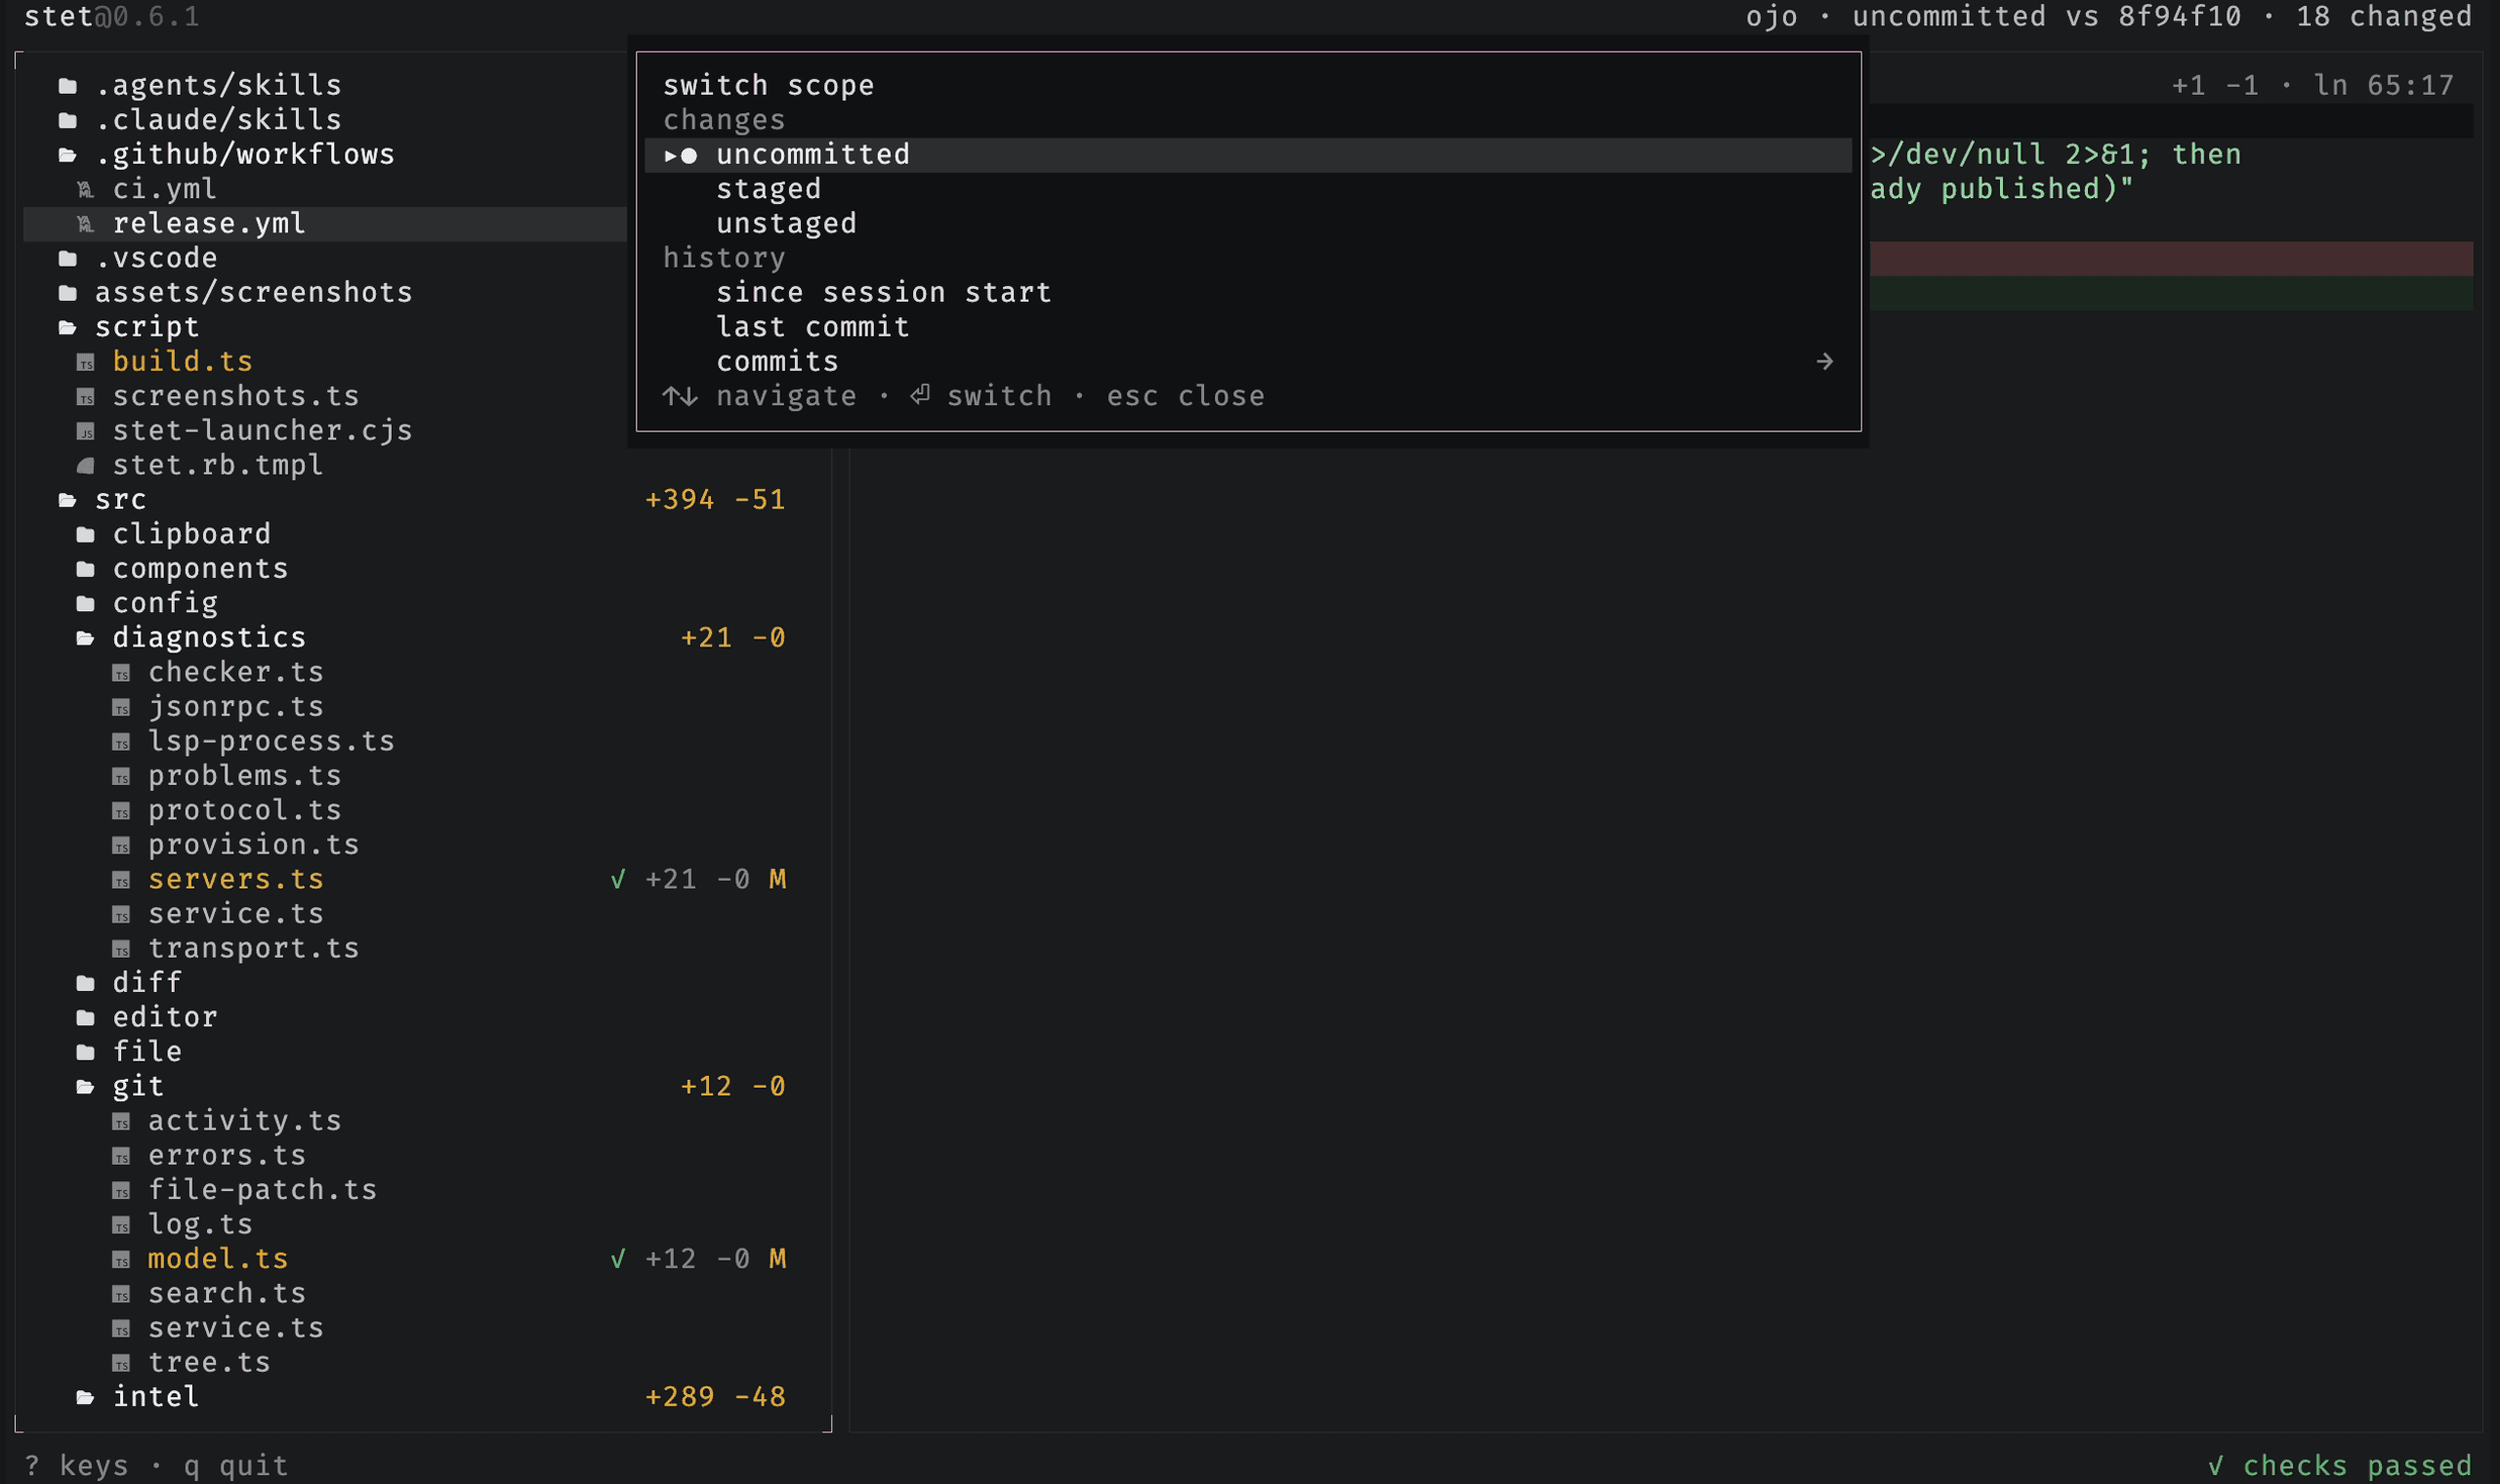Click the .claude/skills folder icon
The width and height of the screenshot is (2500, 1484).
point(68,121)
